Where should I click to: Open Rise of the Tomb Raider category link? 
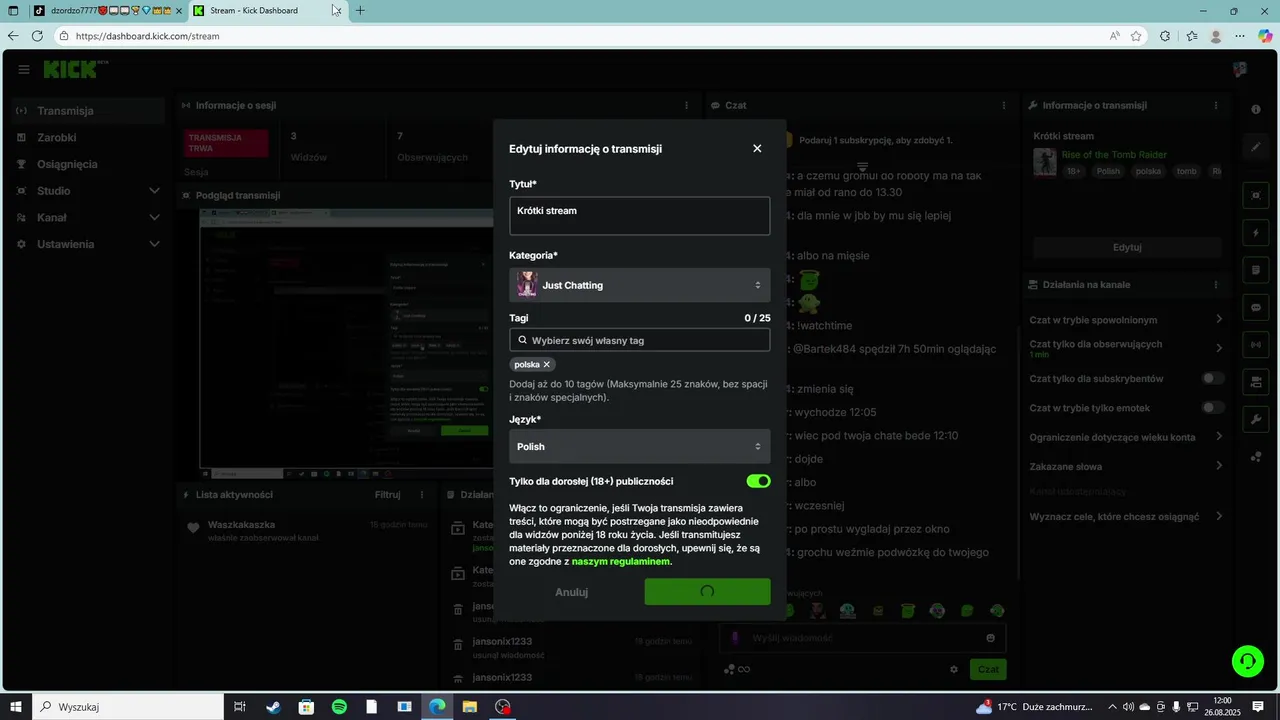[x=1114, y=155]
